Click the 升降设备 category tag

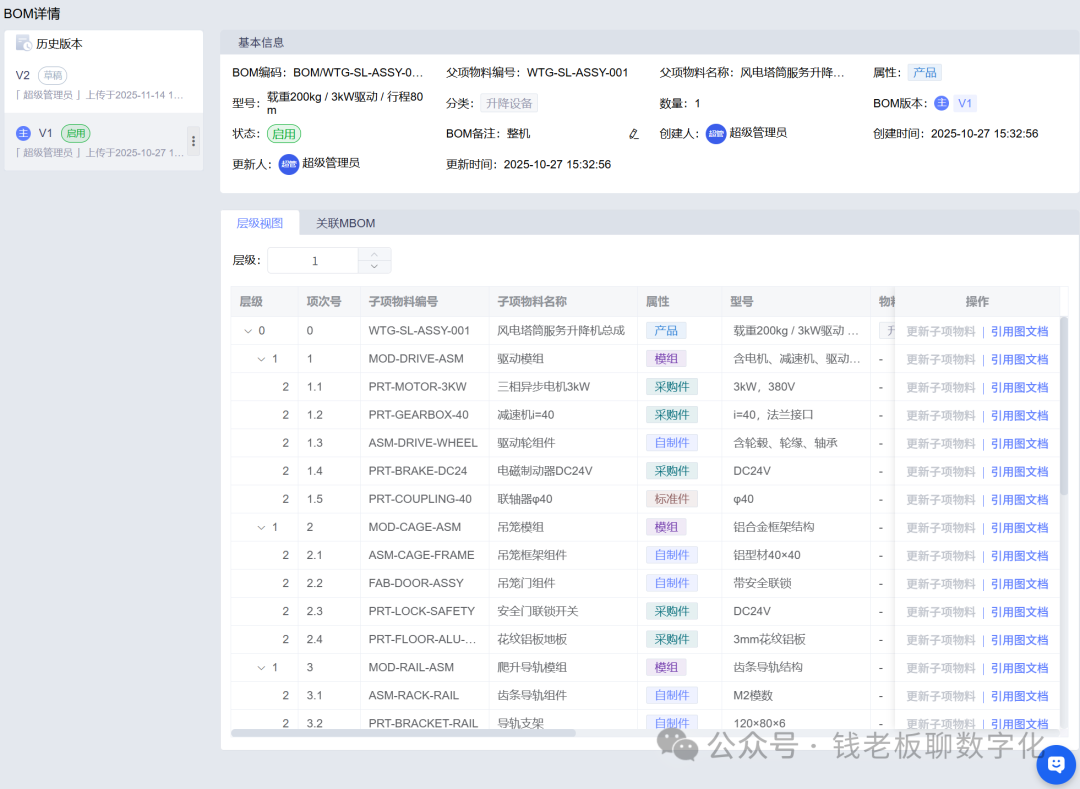509,103
